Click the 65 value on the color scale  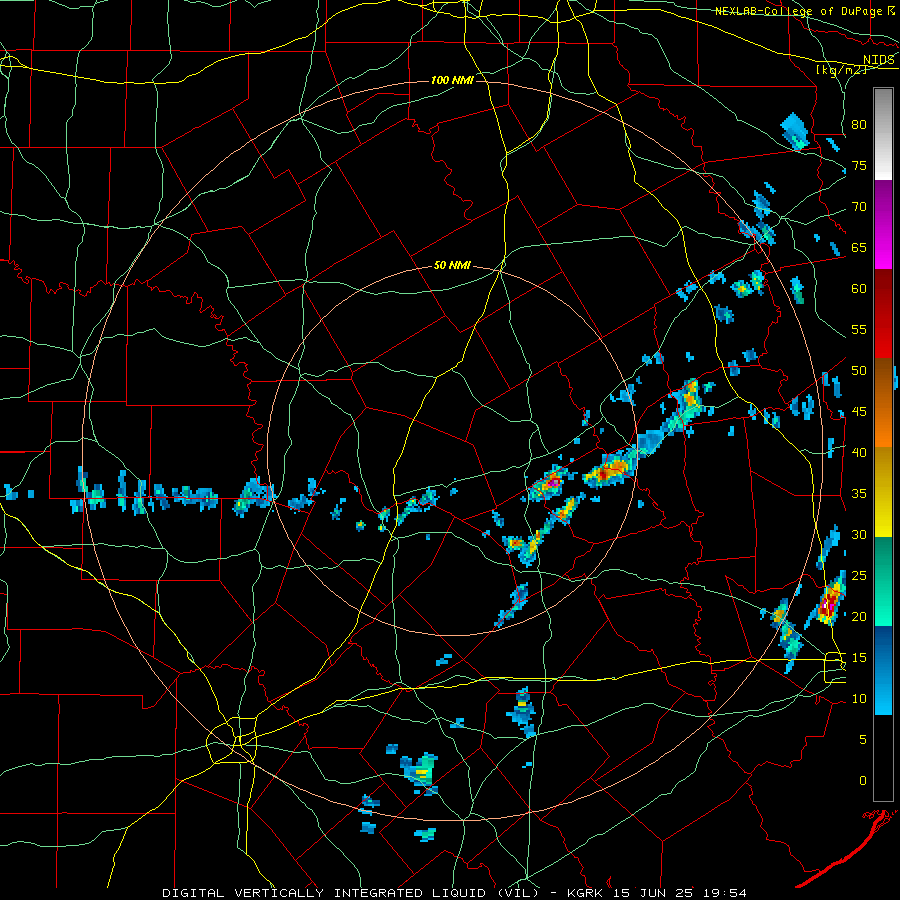pos(859,248)
